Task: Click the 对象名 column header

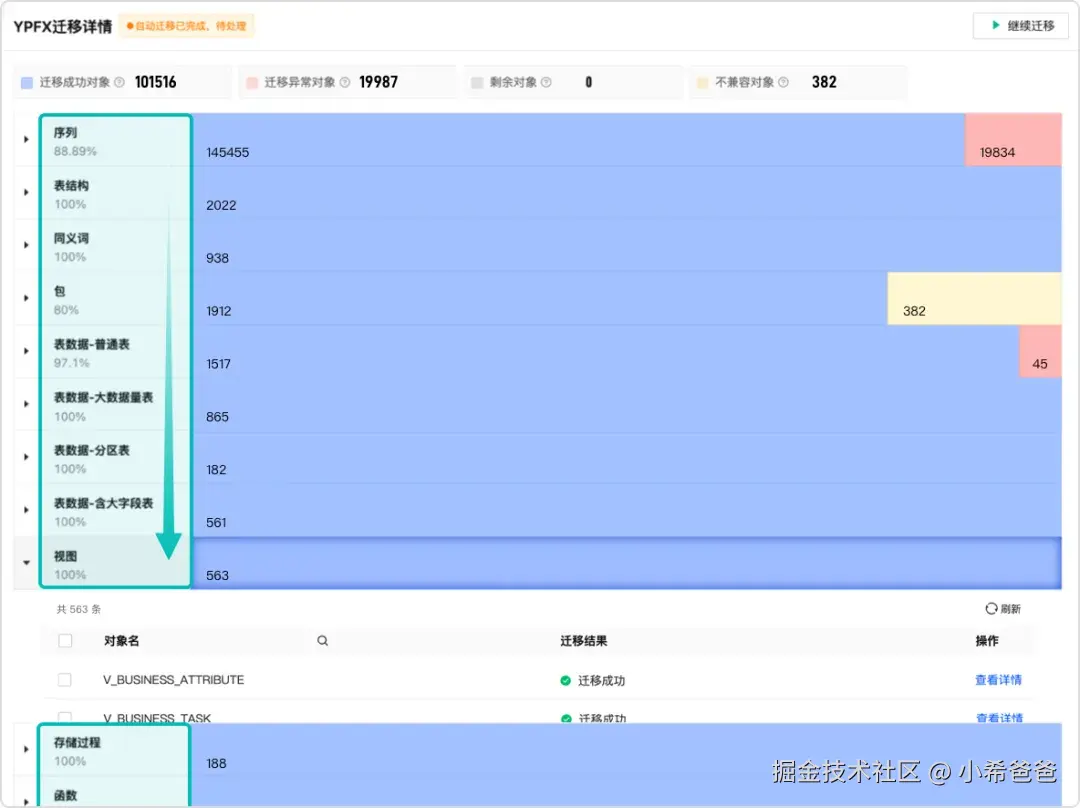Action: 122,641
